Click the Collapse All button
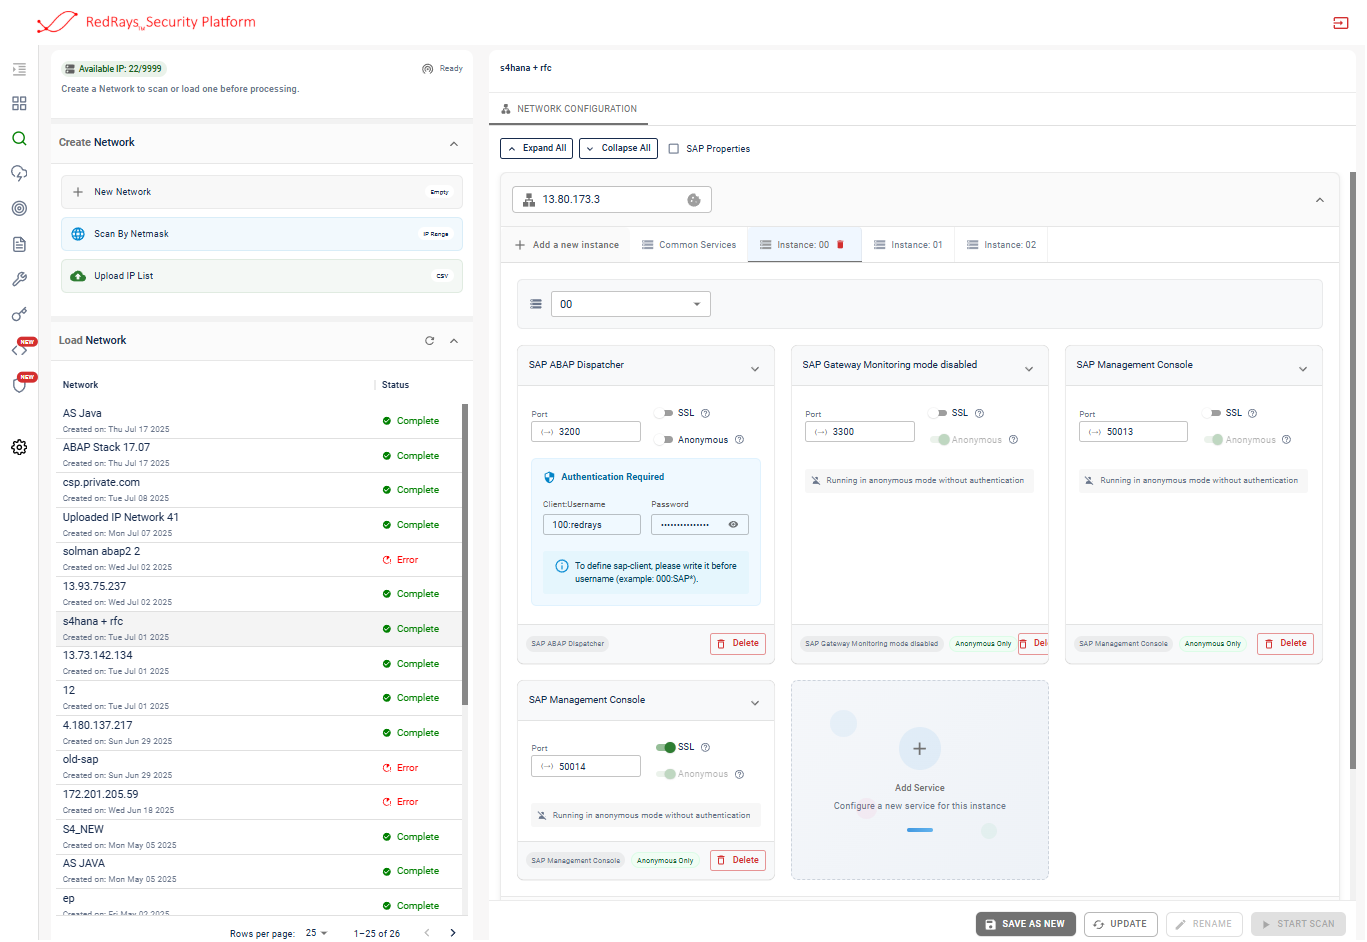This screenshot has width=1367, height=942. point(618,148)
